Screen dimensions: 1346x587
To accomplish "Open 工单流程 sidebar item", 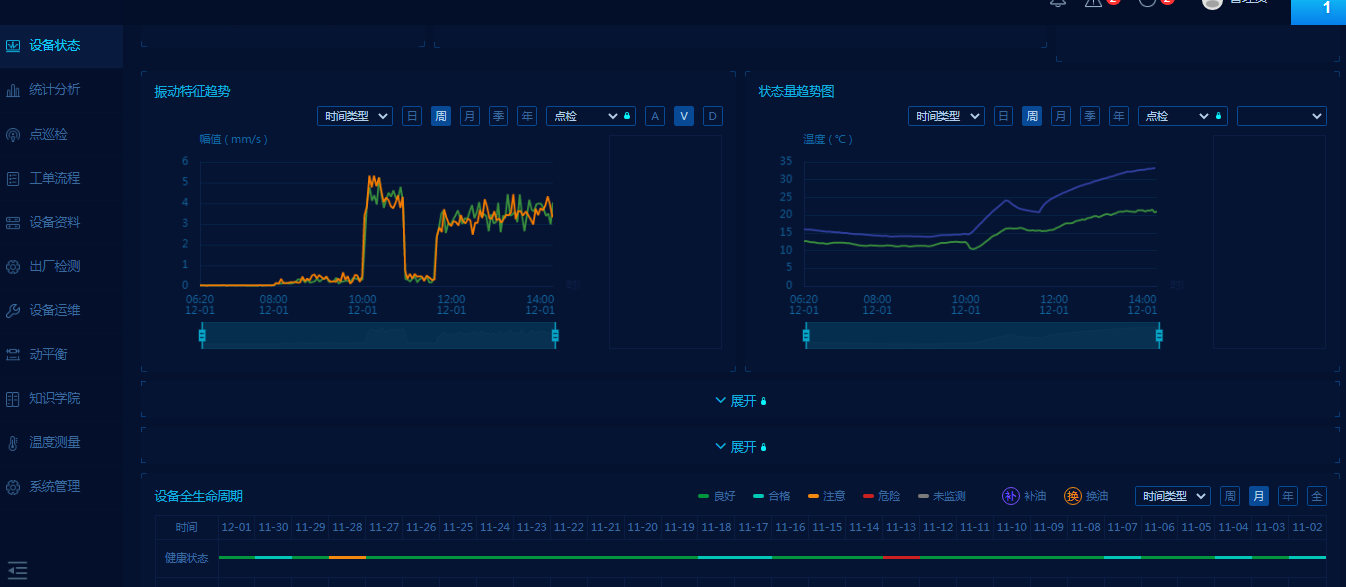I will [54, 178].
